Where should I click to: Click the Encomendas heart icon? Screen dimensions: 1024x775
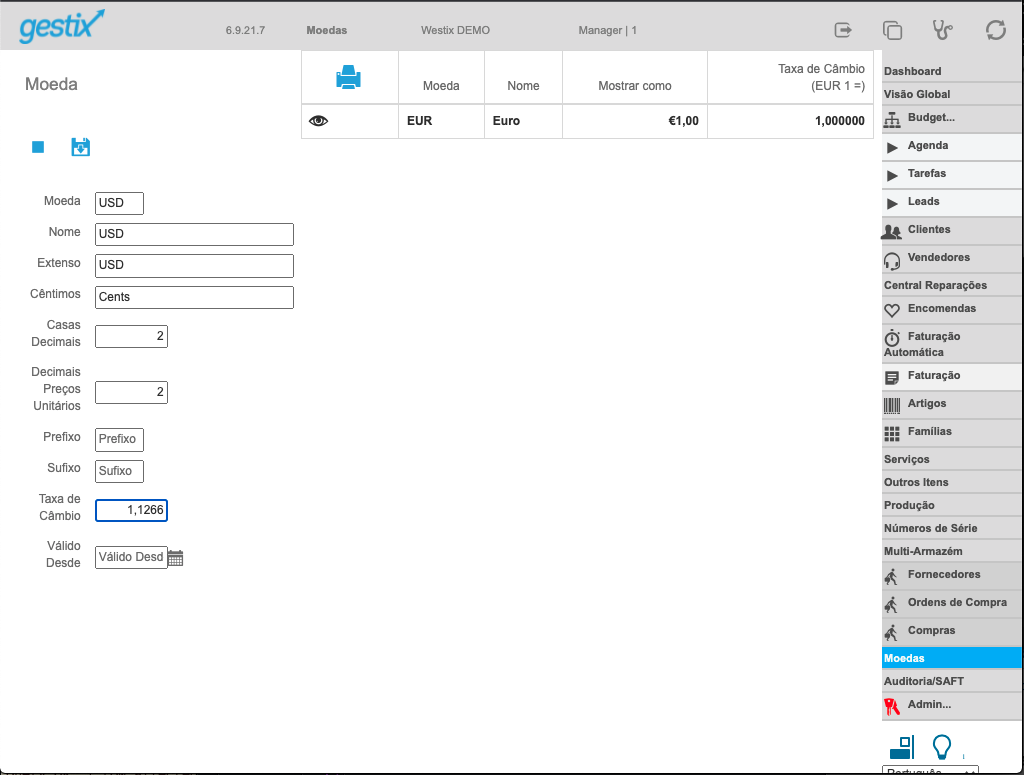[x=891, y=311]
